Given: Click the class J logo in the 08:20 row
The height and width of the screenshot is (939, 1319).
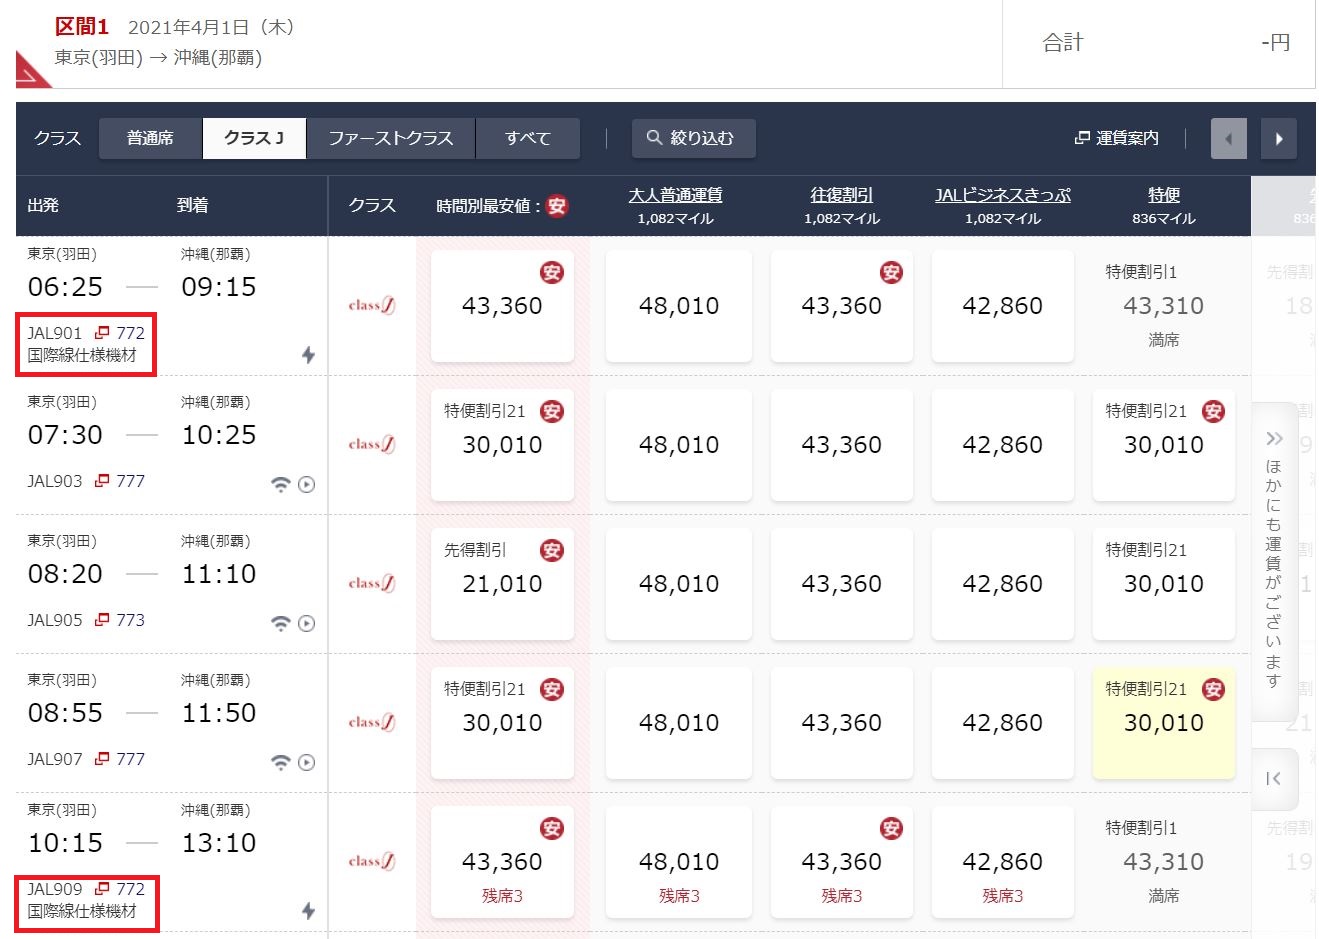Looking at the screenshot, I should 372,584.
